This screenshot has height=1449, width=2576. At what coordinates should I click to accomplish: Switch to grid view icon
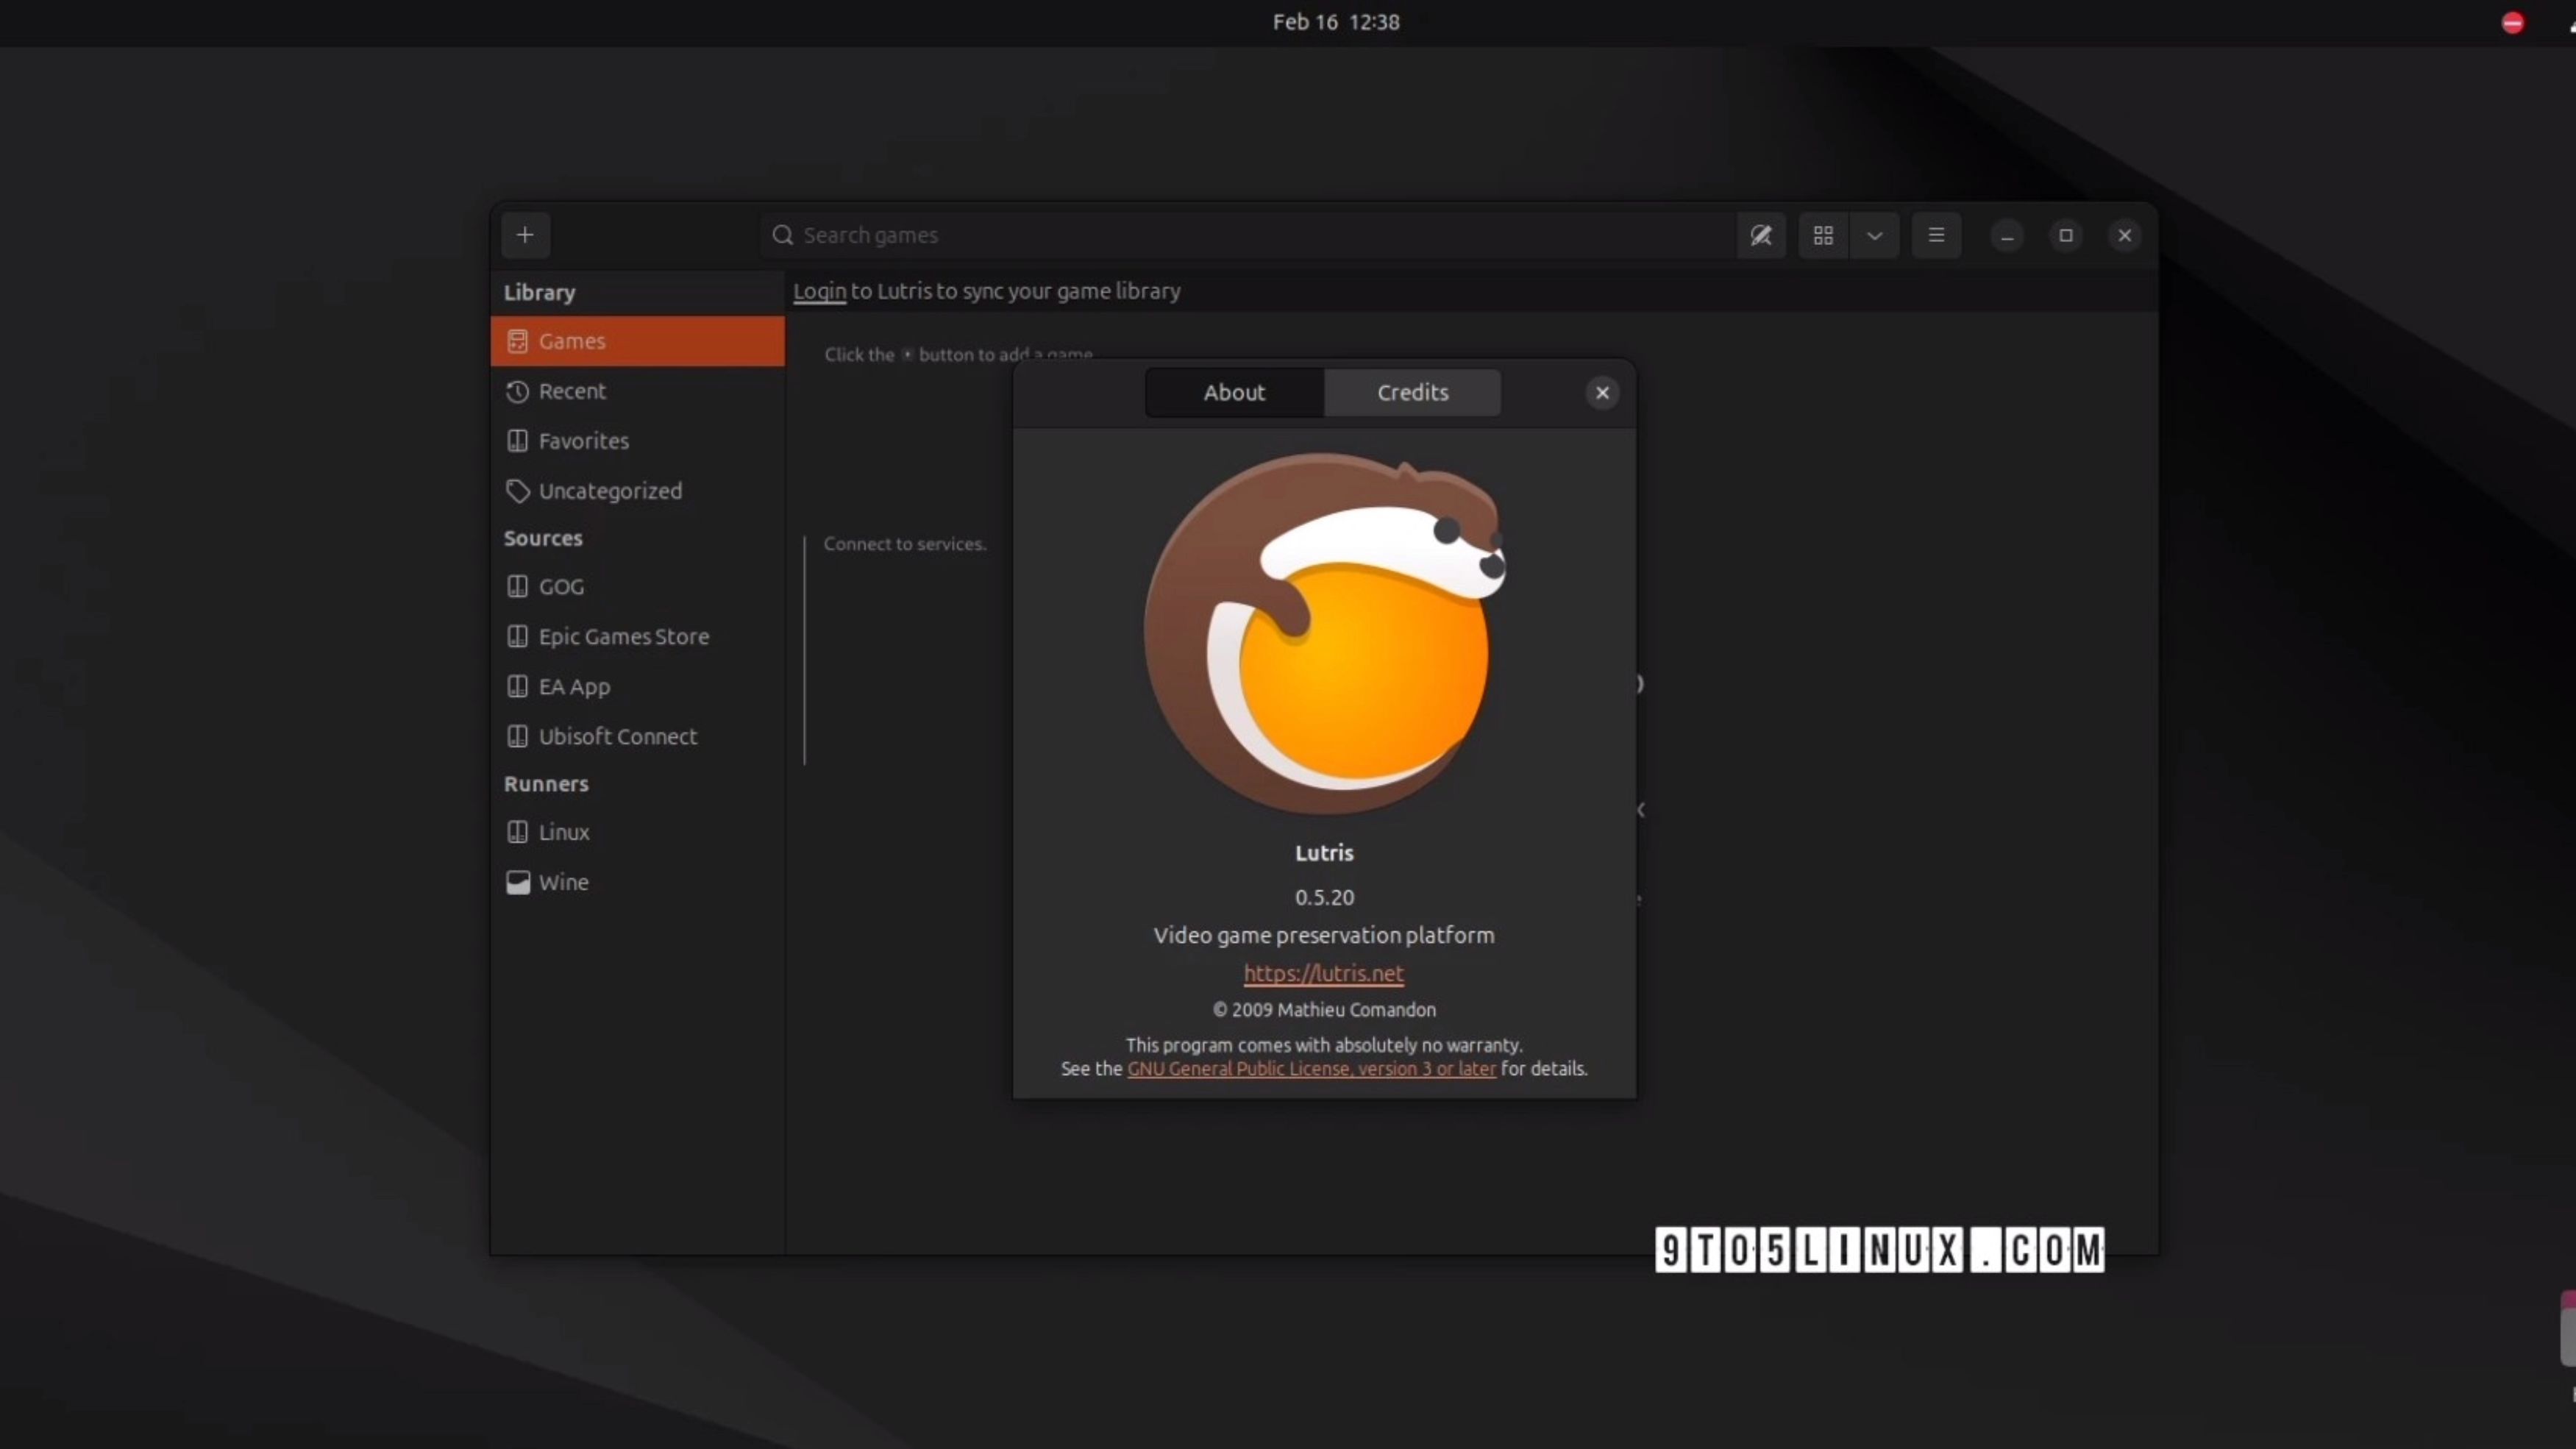point(1823,235)
